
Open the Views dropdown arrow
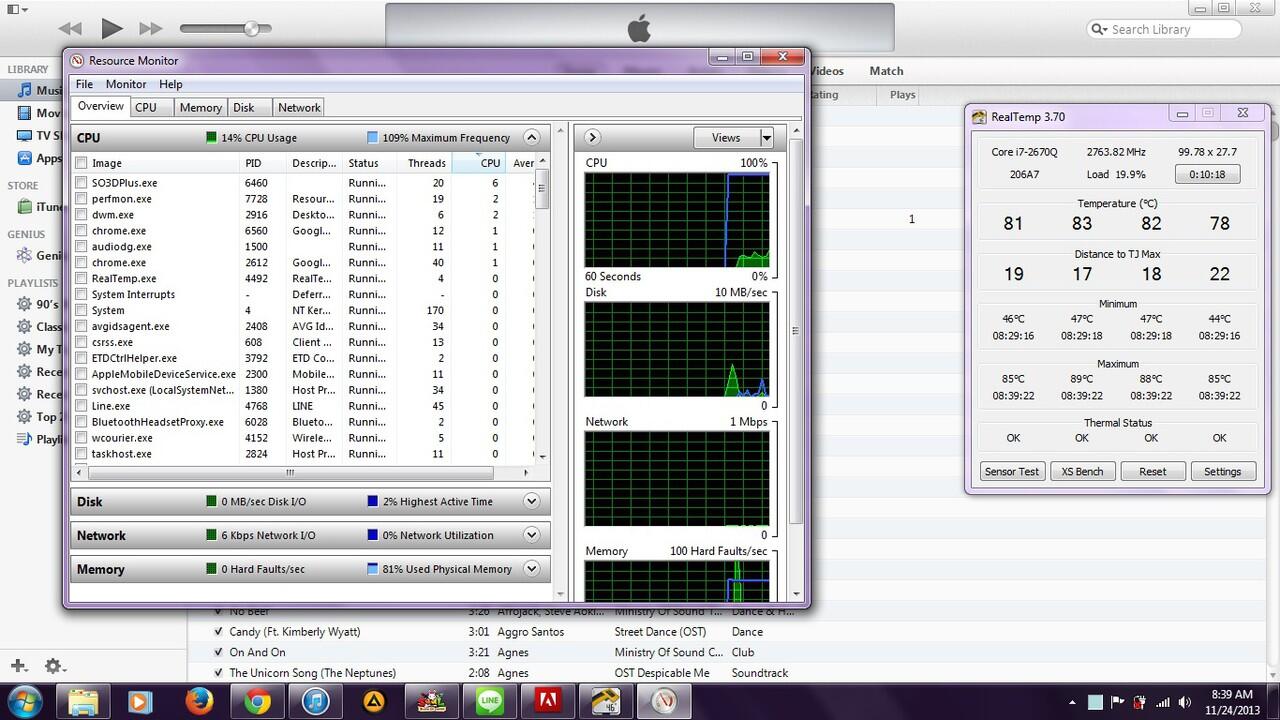tap(767, 138)
